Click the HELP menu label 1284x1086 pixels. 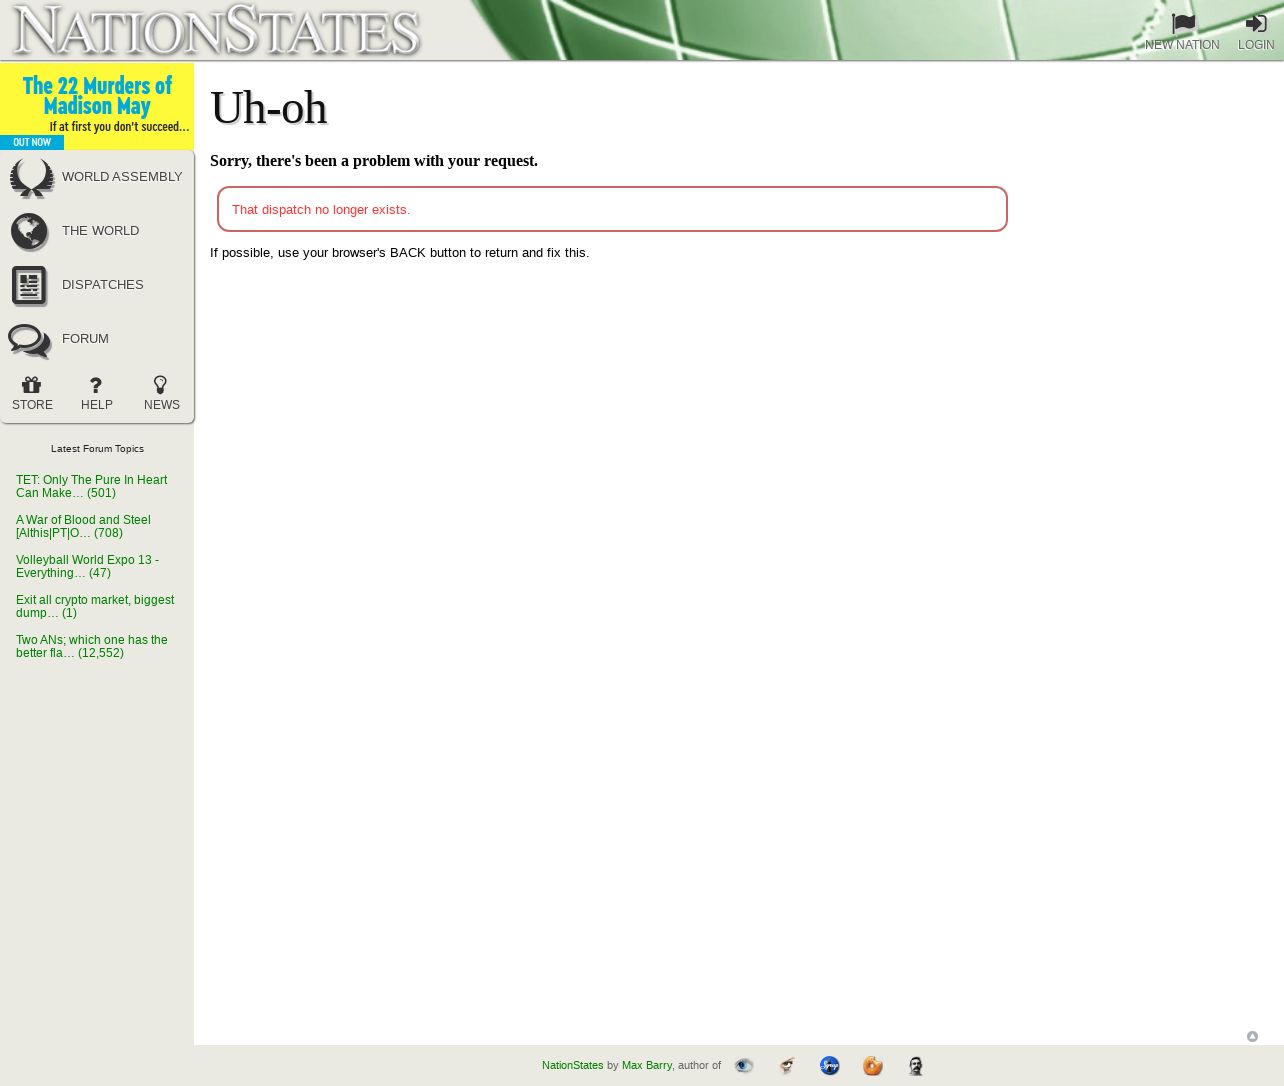[x=97, y=405]
